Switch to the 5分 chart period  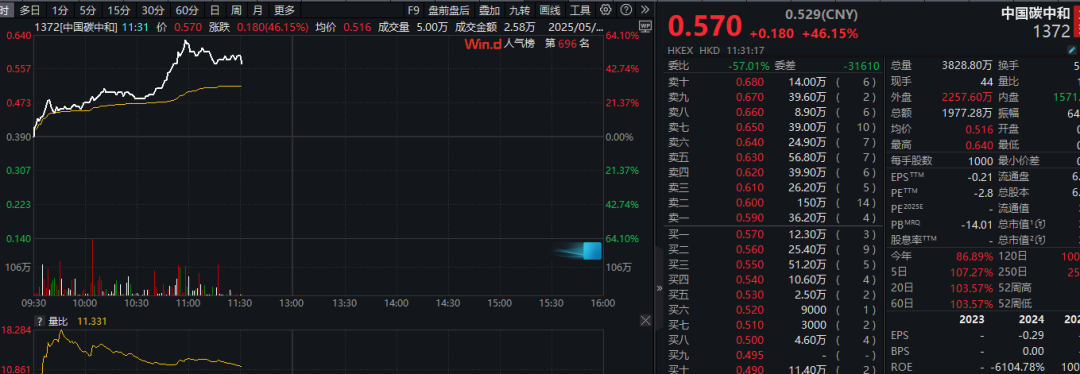coord(87,10)
